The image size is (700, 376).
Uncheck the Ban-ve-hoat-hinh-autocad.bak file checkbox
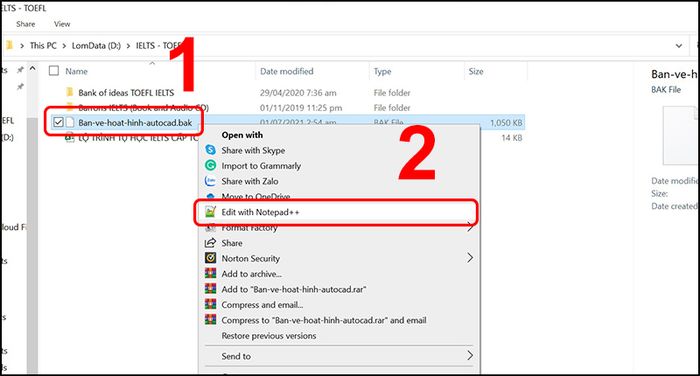(x=58, y=122)
